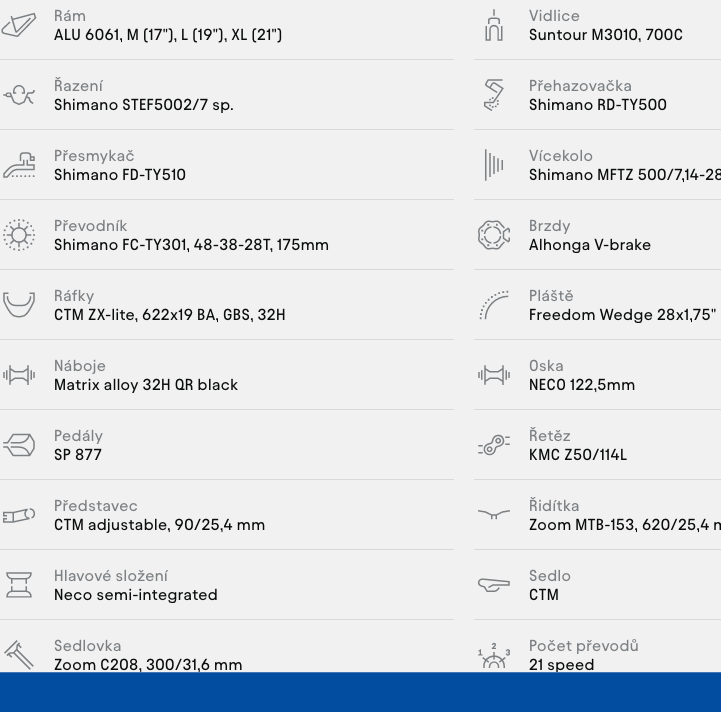Click the 'Přehazovačka' label
The width and height of the screenshot is (721, 712).
tap(580, 86)
